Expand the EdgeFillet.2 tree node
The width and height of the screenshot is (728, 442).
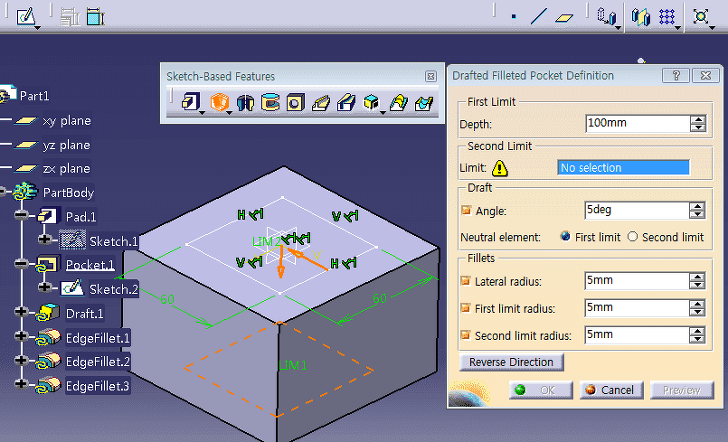(21, 360)
